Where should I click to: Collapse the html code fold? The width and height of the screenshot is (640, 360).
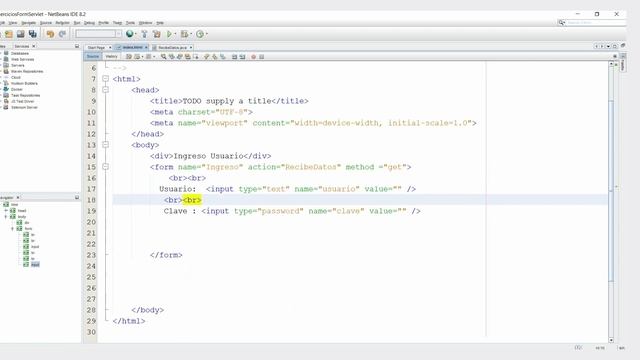[105, 79]
